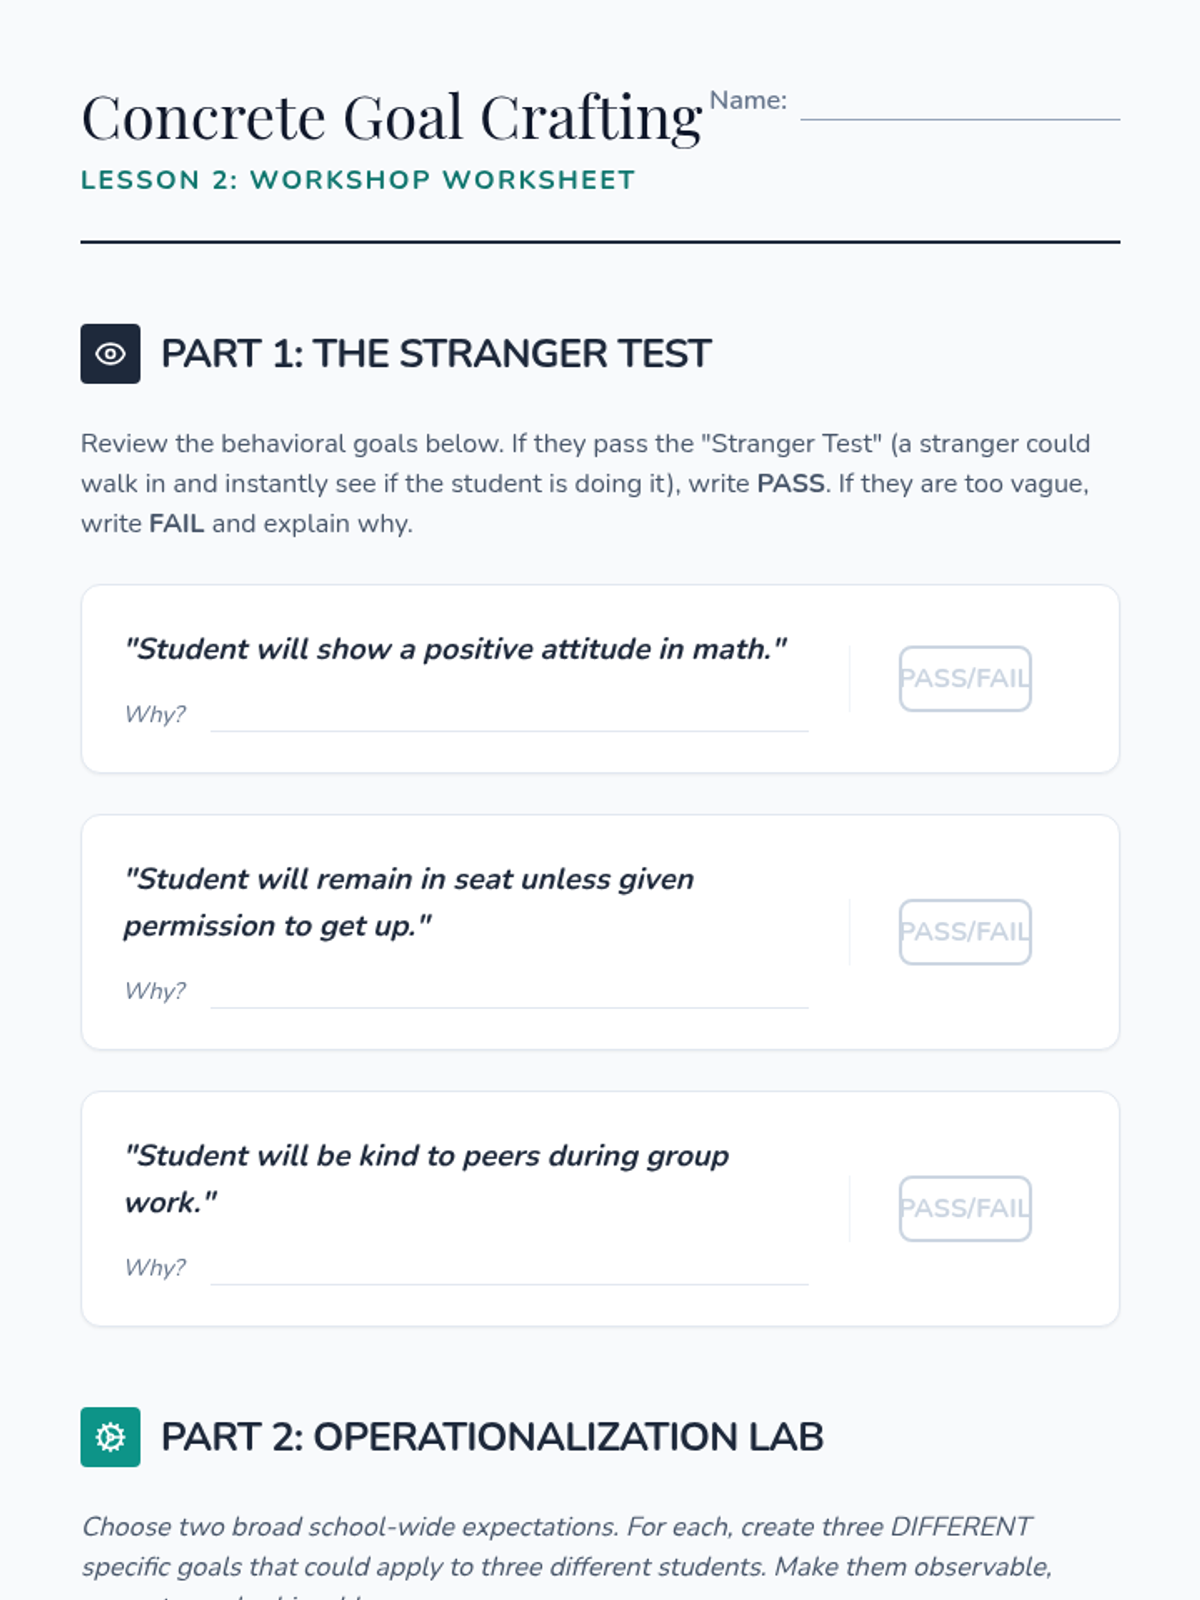Select the remain in seat goal statement

[x=409, y=902]
